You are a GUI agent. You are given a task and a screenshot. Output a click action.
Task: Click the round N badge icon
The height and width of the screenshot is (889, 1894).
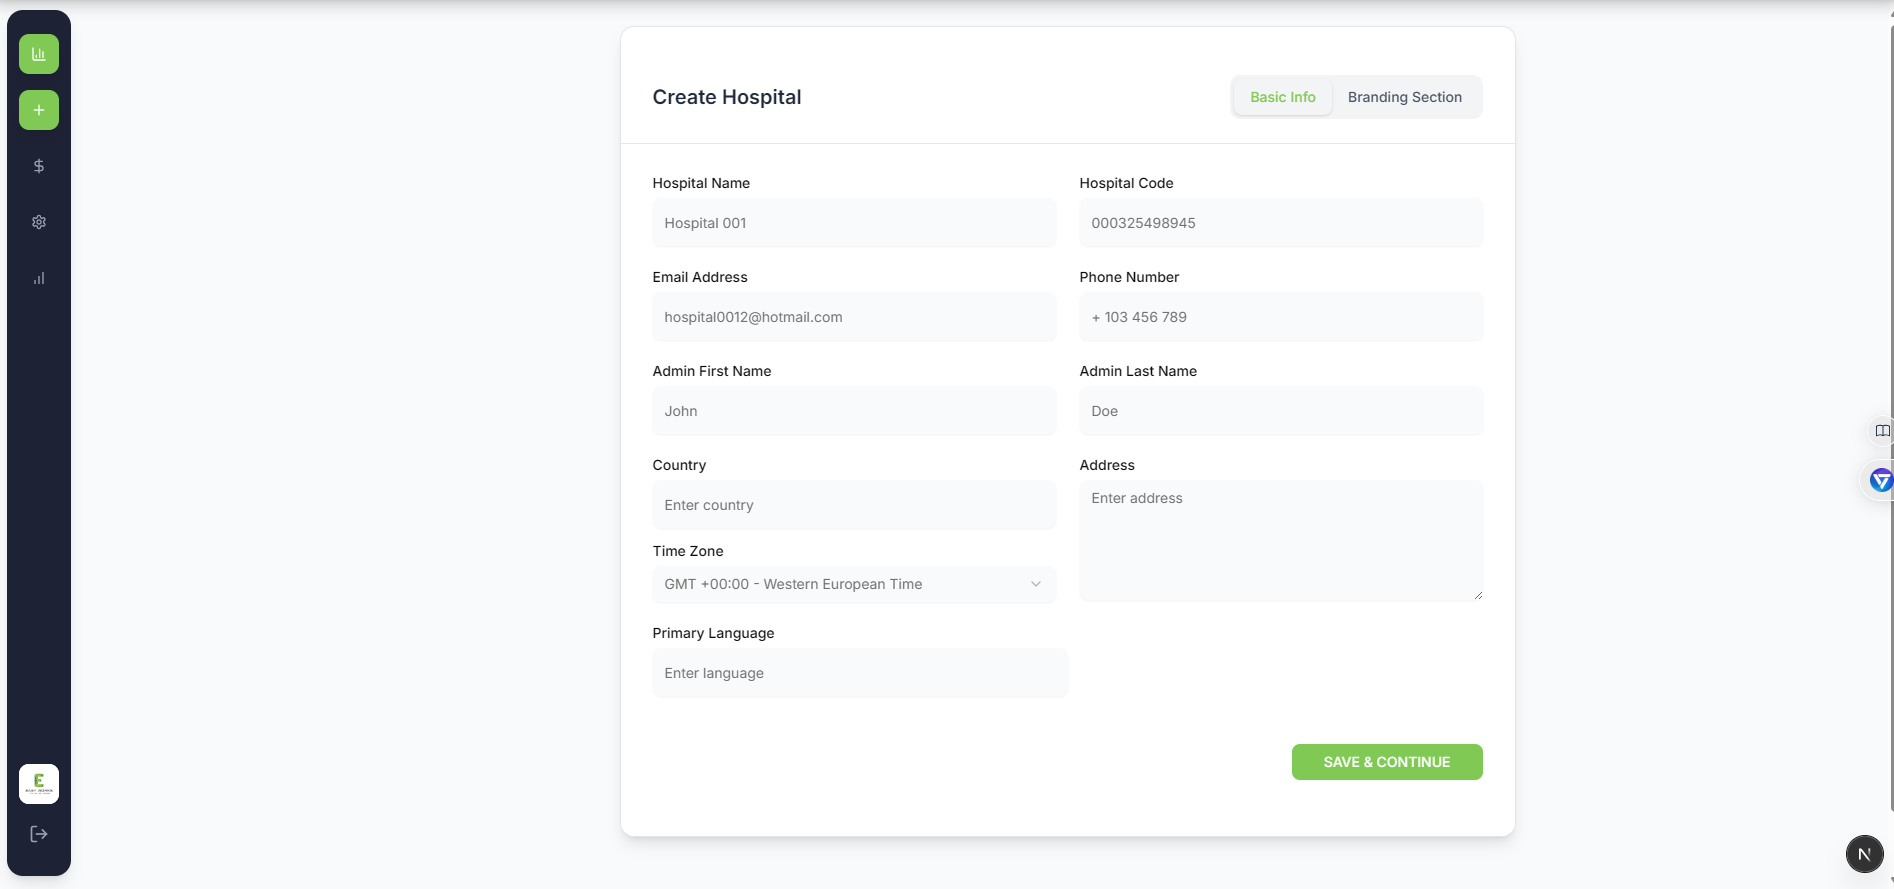(1864, 854)
